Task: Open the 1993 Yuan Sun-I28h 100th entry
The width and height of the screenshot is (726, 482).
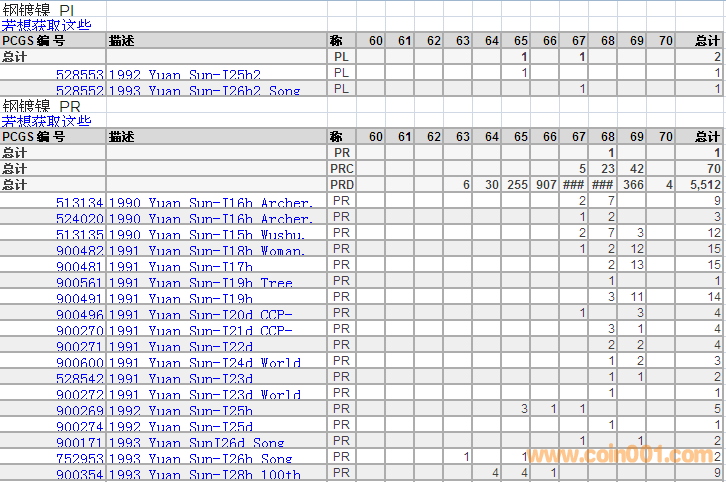Action: point(204,474)
